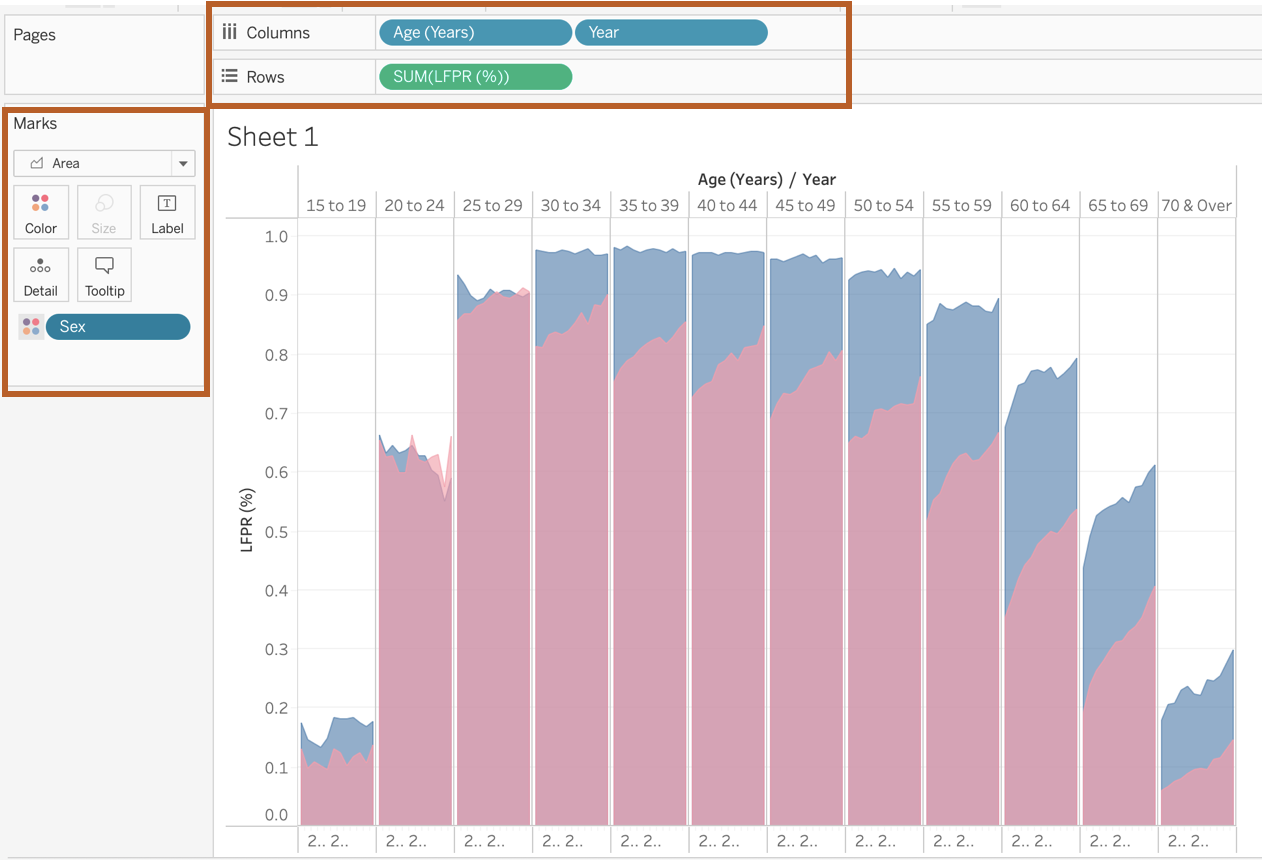
Task: Open the Tooltip marks card
Action: coord(104,275)
